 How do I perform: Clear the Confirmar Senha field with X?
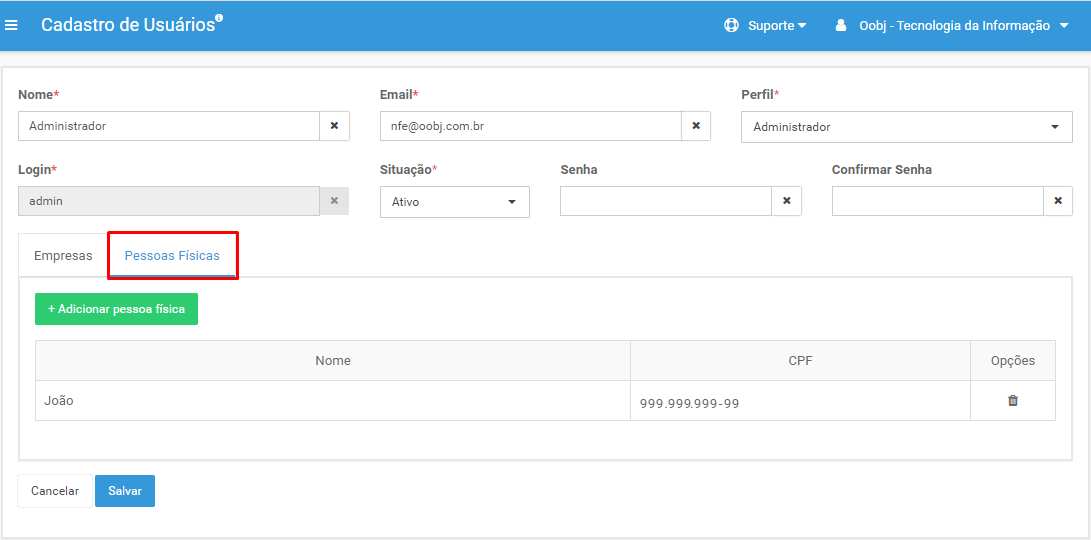[x=1058, y=201]
